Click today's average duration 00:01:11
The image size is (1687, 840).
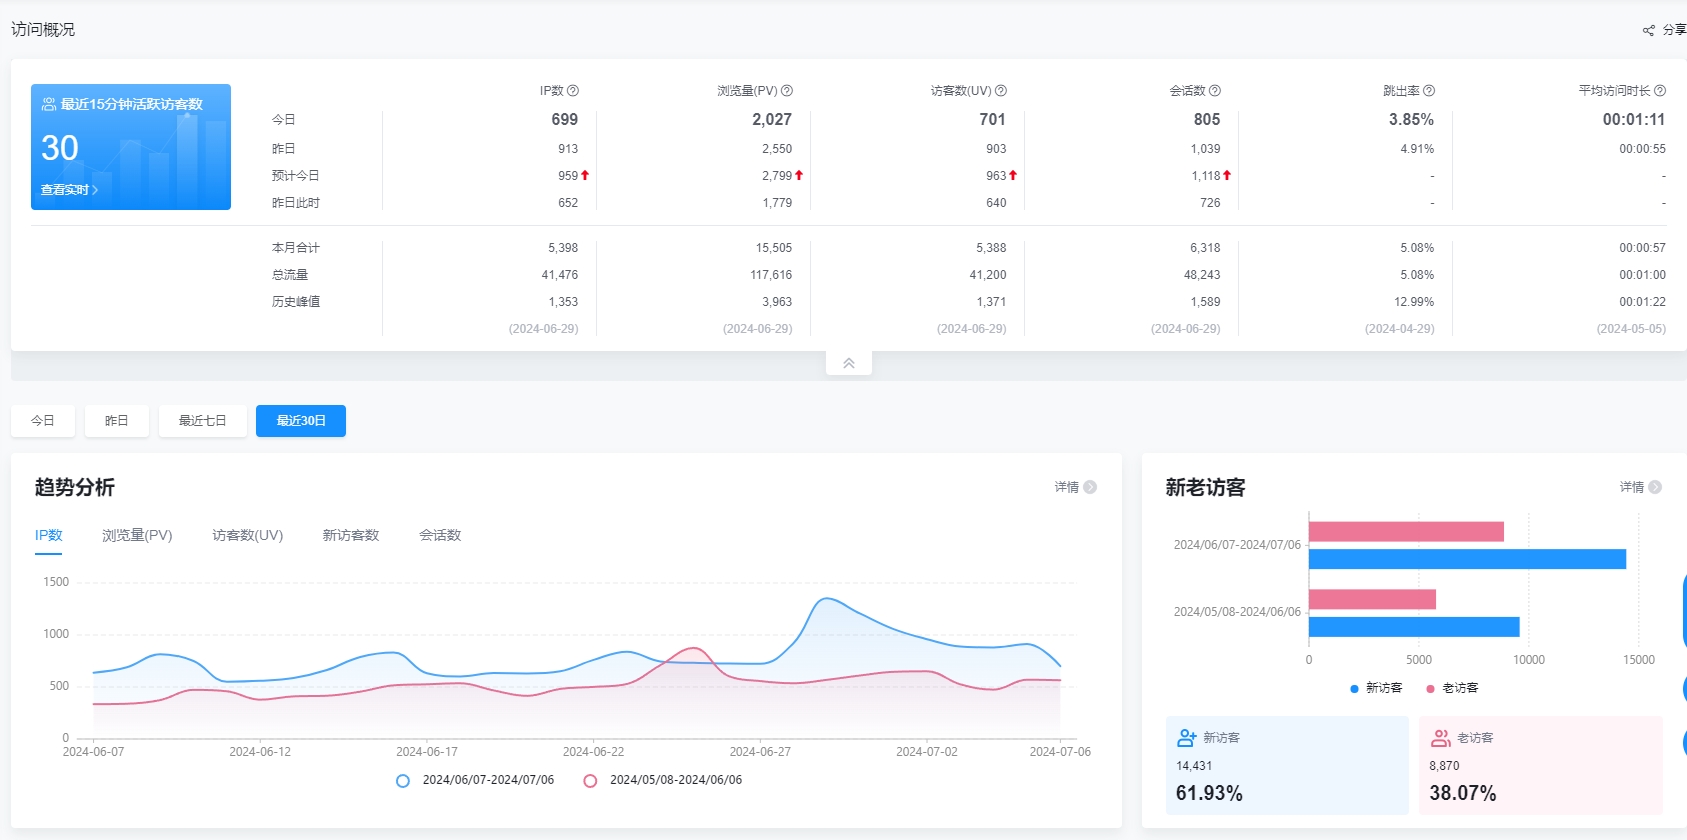pos(1634,120)
